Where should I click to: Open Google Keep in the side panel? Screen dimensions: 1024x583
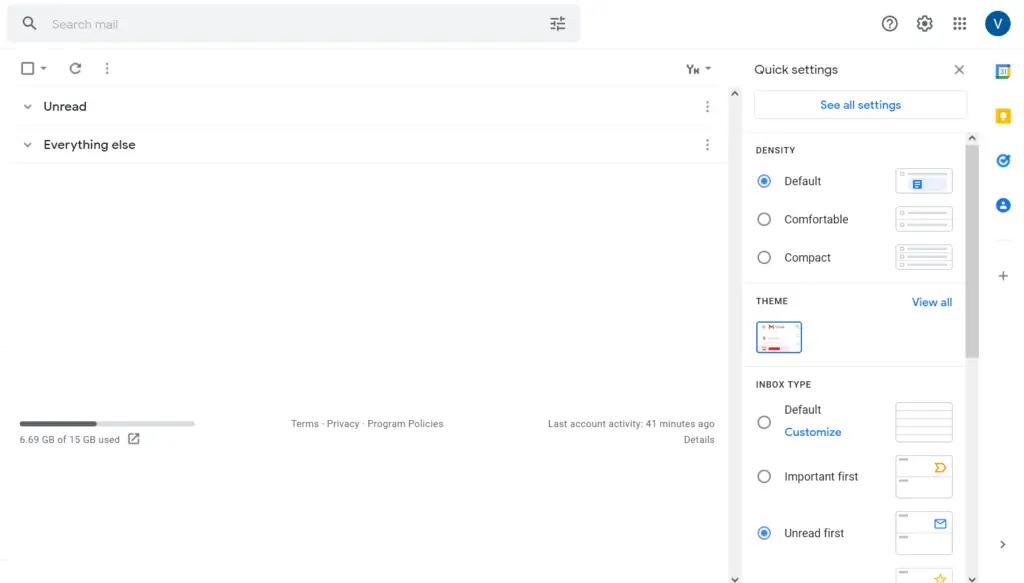1003,116
